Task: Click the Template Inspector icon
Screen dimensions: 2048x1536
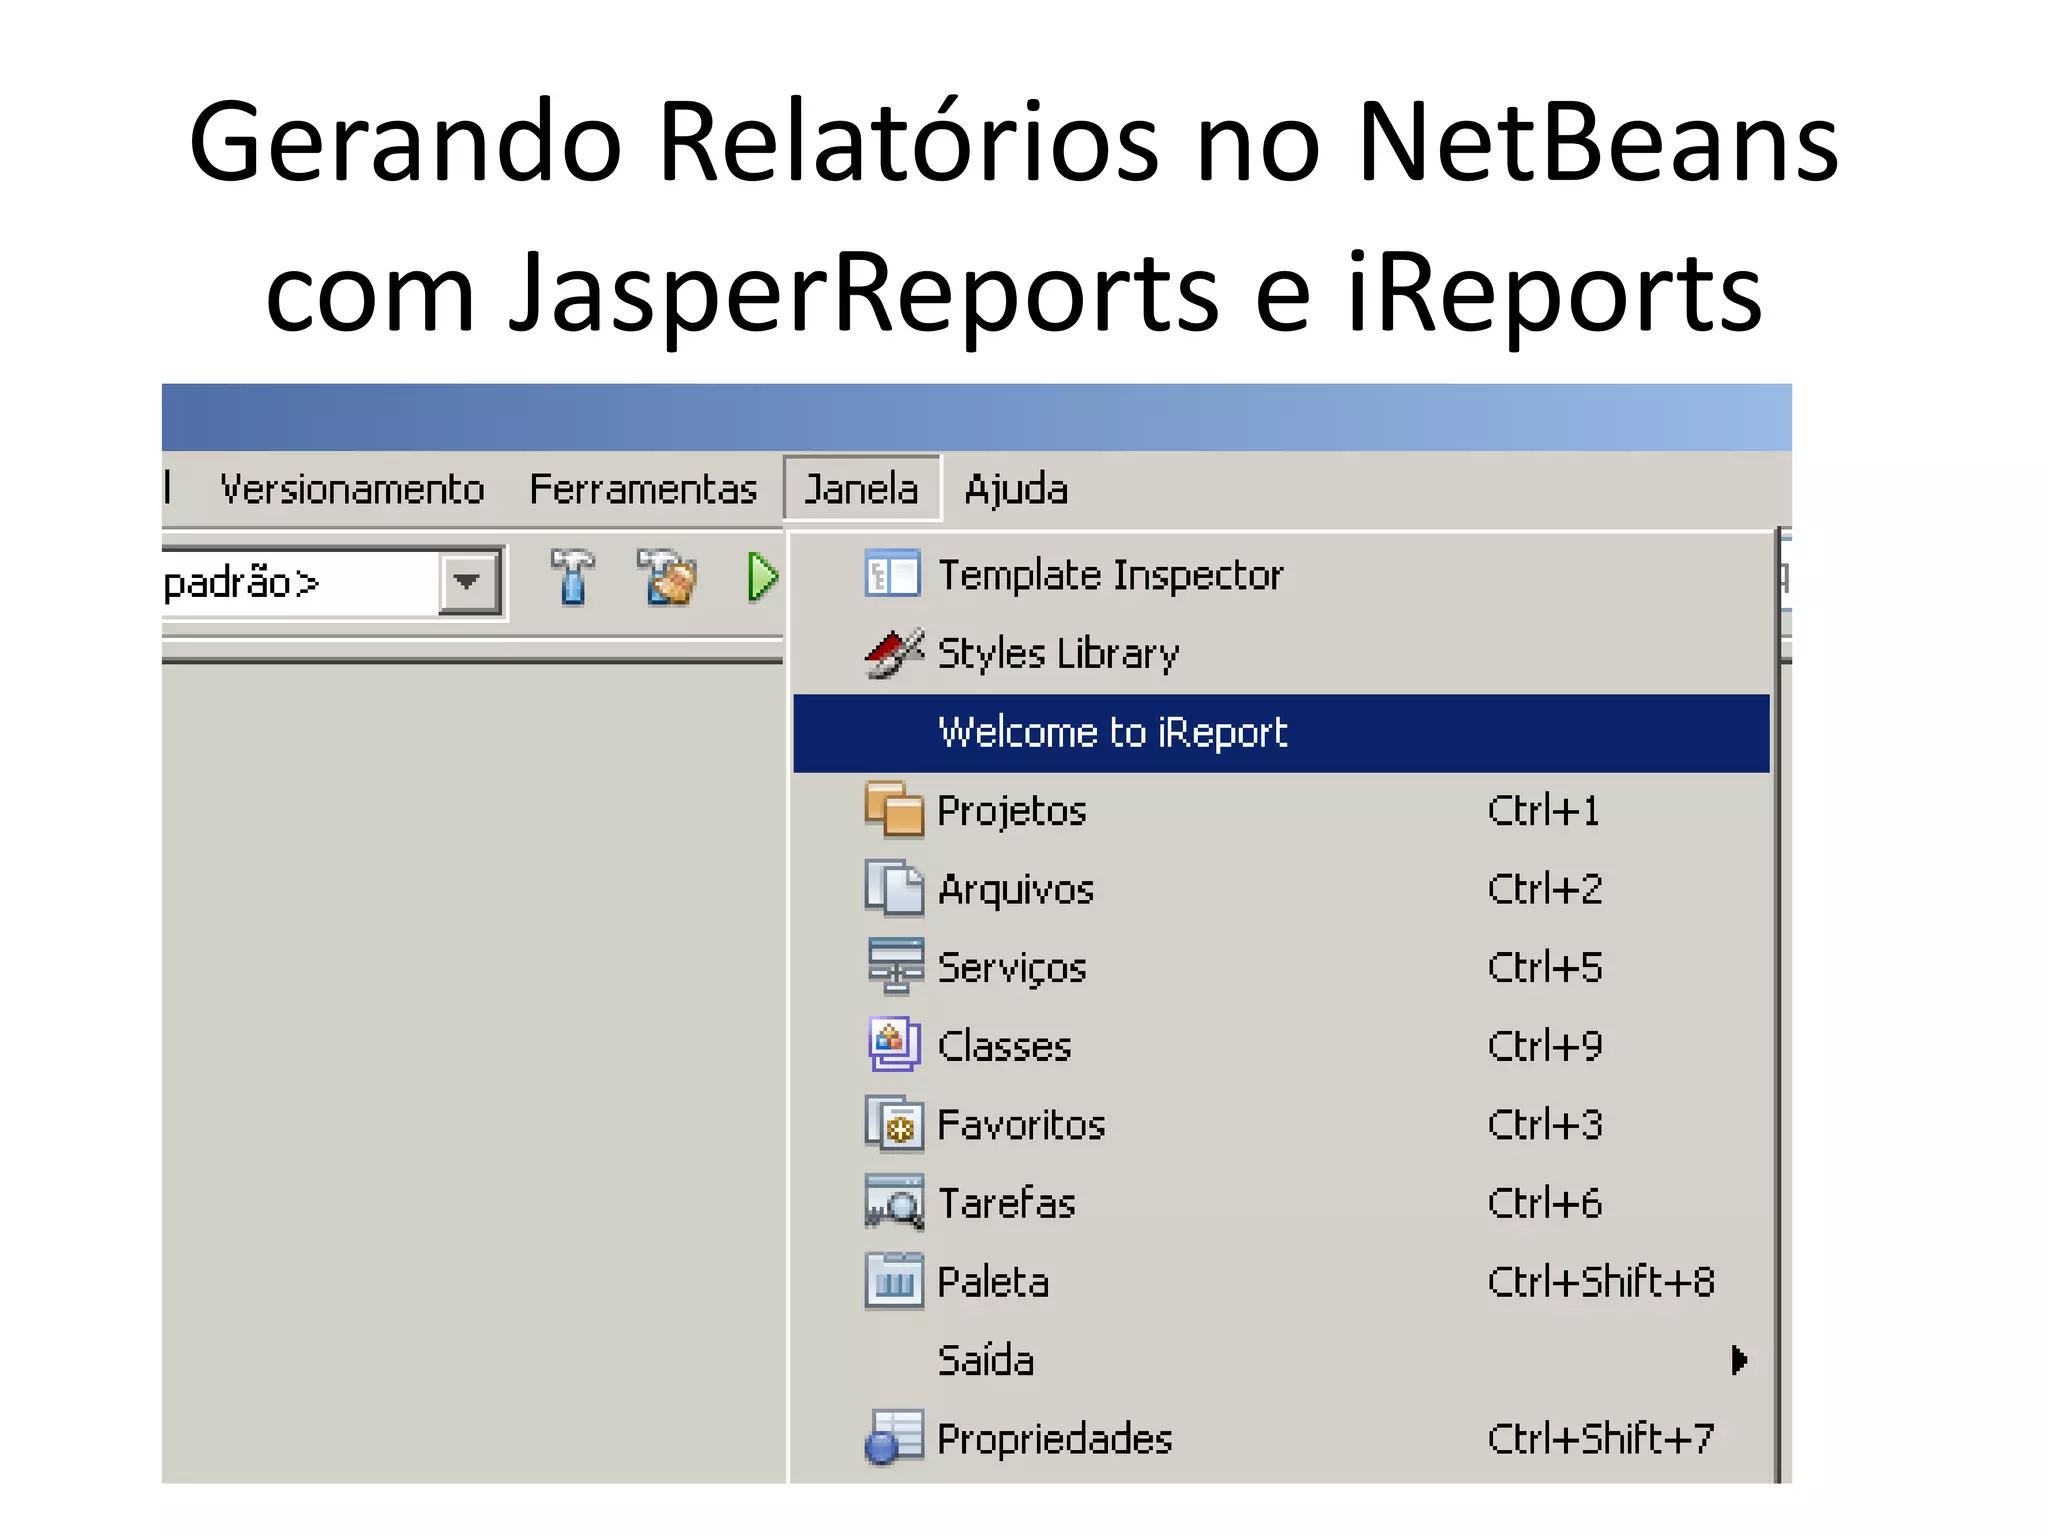Action: [x=892, y=574]
